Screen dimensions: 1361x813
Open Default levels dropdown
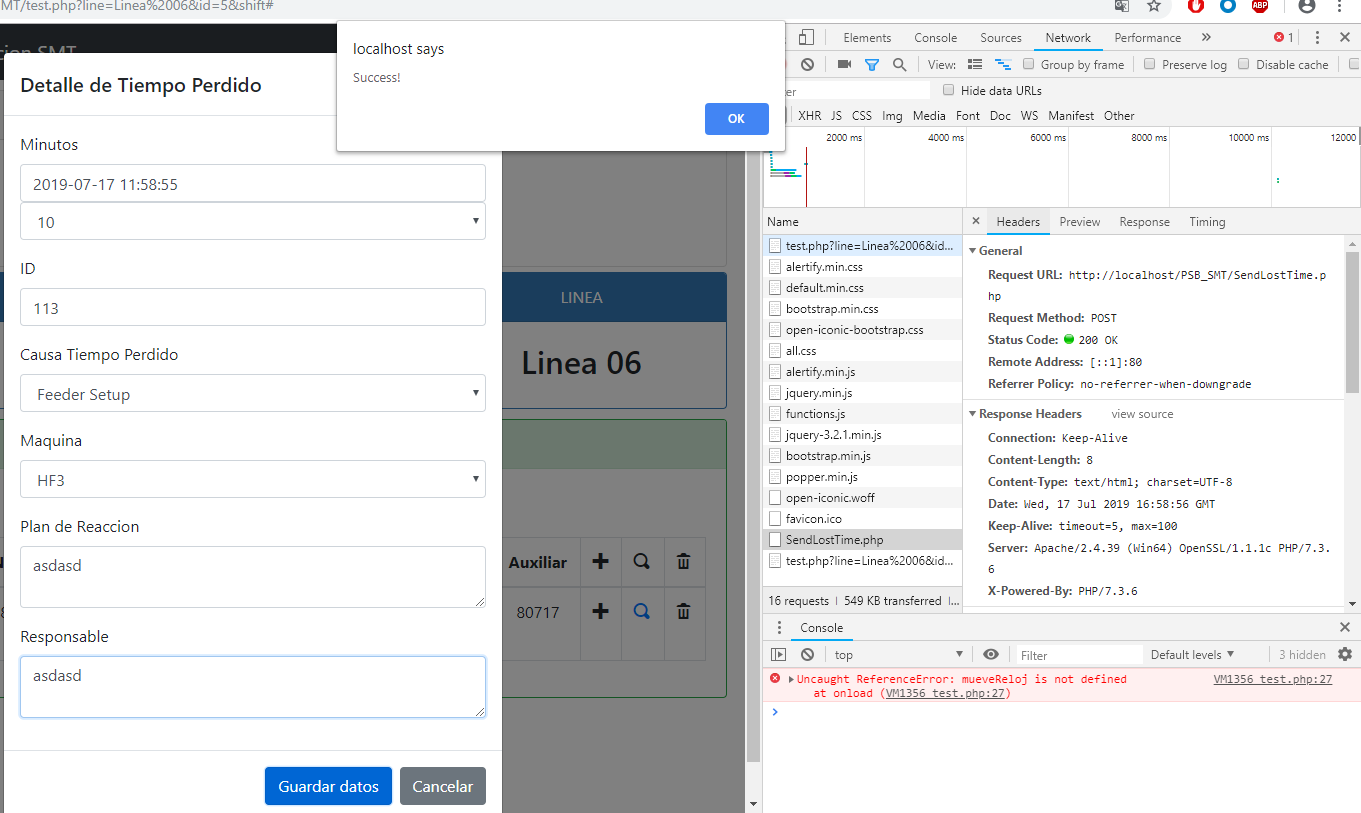pos(1192,655)
